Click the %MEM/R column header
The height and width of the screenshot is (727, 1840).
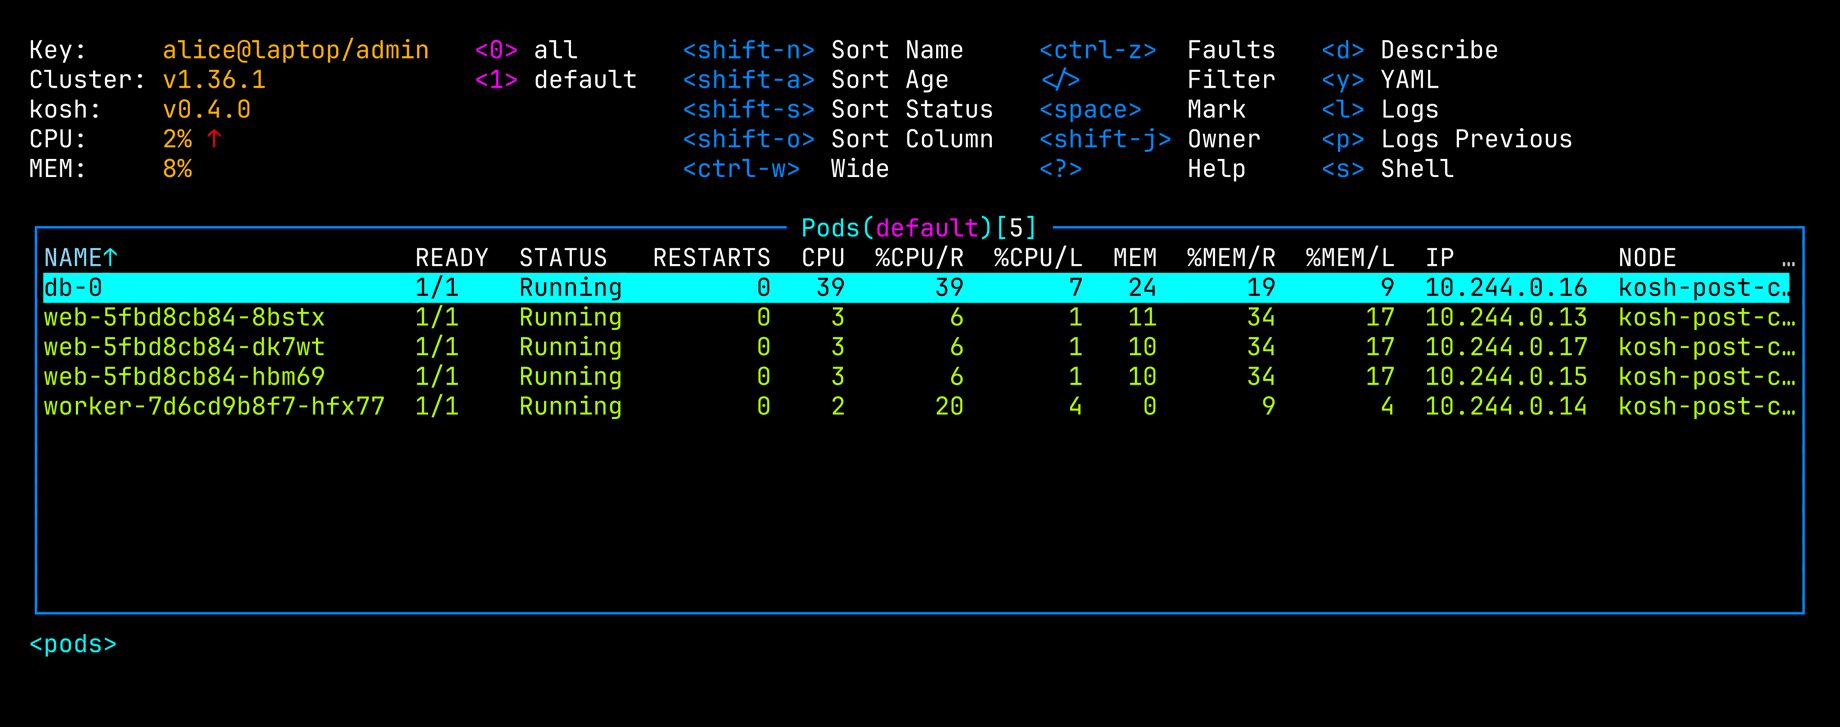pos(1231,258)
